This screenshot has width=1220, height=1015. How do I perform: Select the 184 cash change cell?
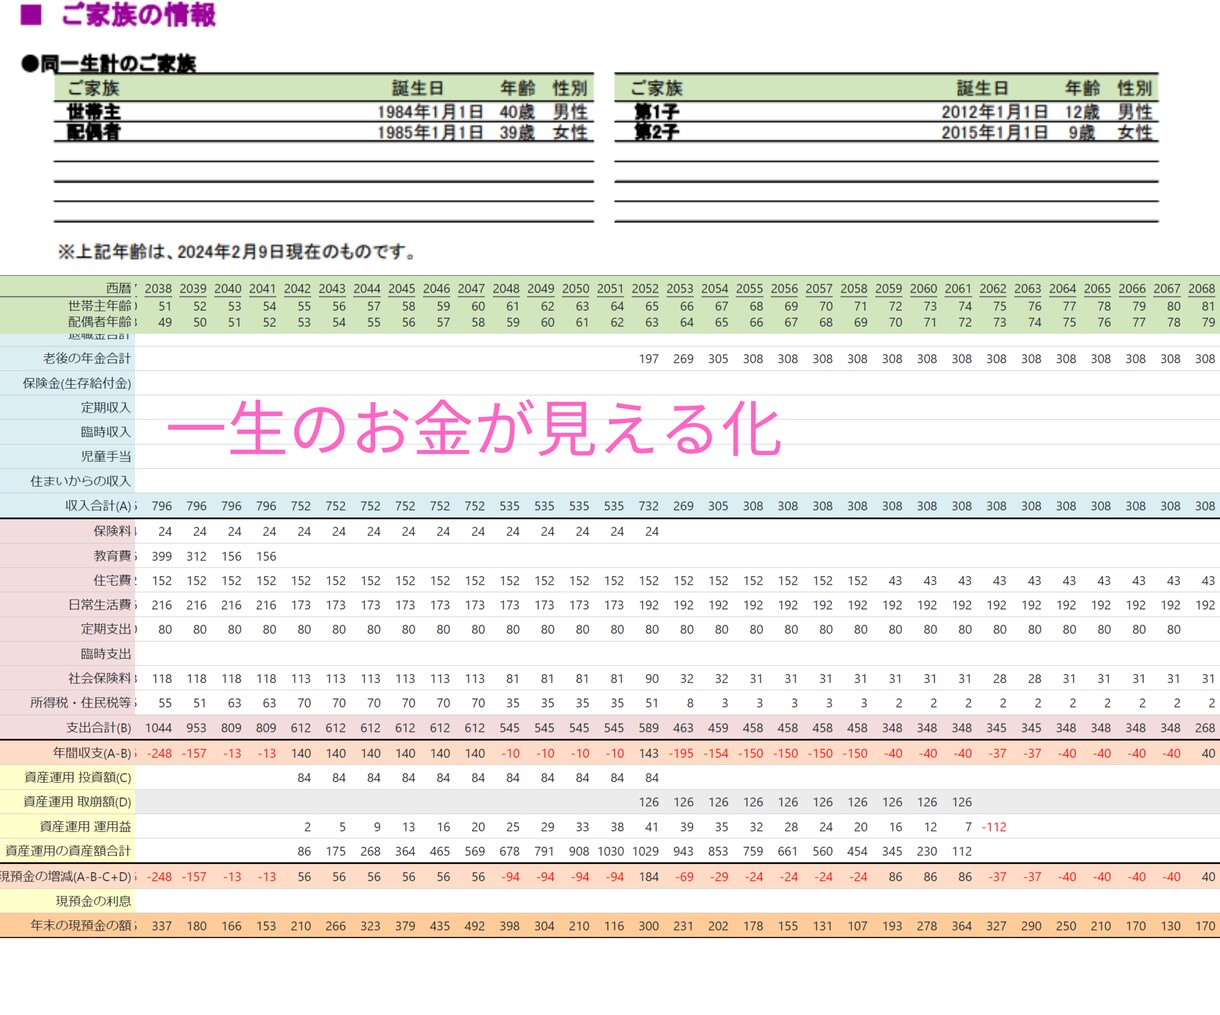[648, 877]
